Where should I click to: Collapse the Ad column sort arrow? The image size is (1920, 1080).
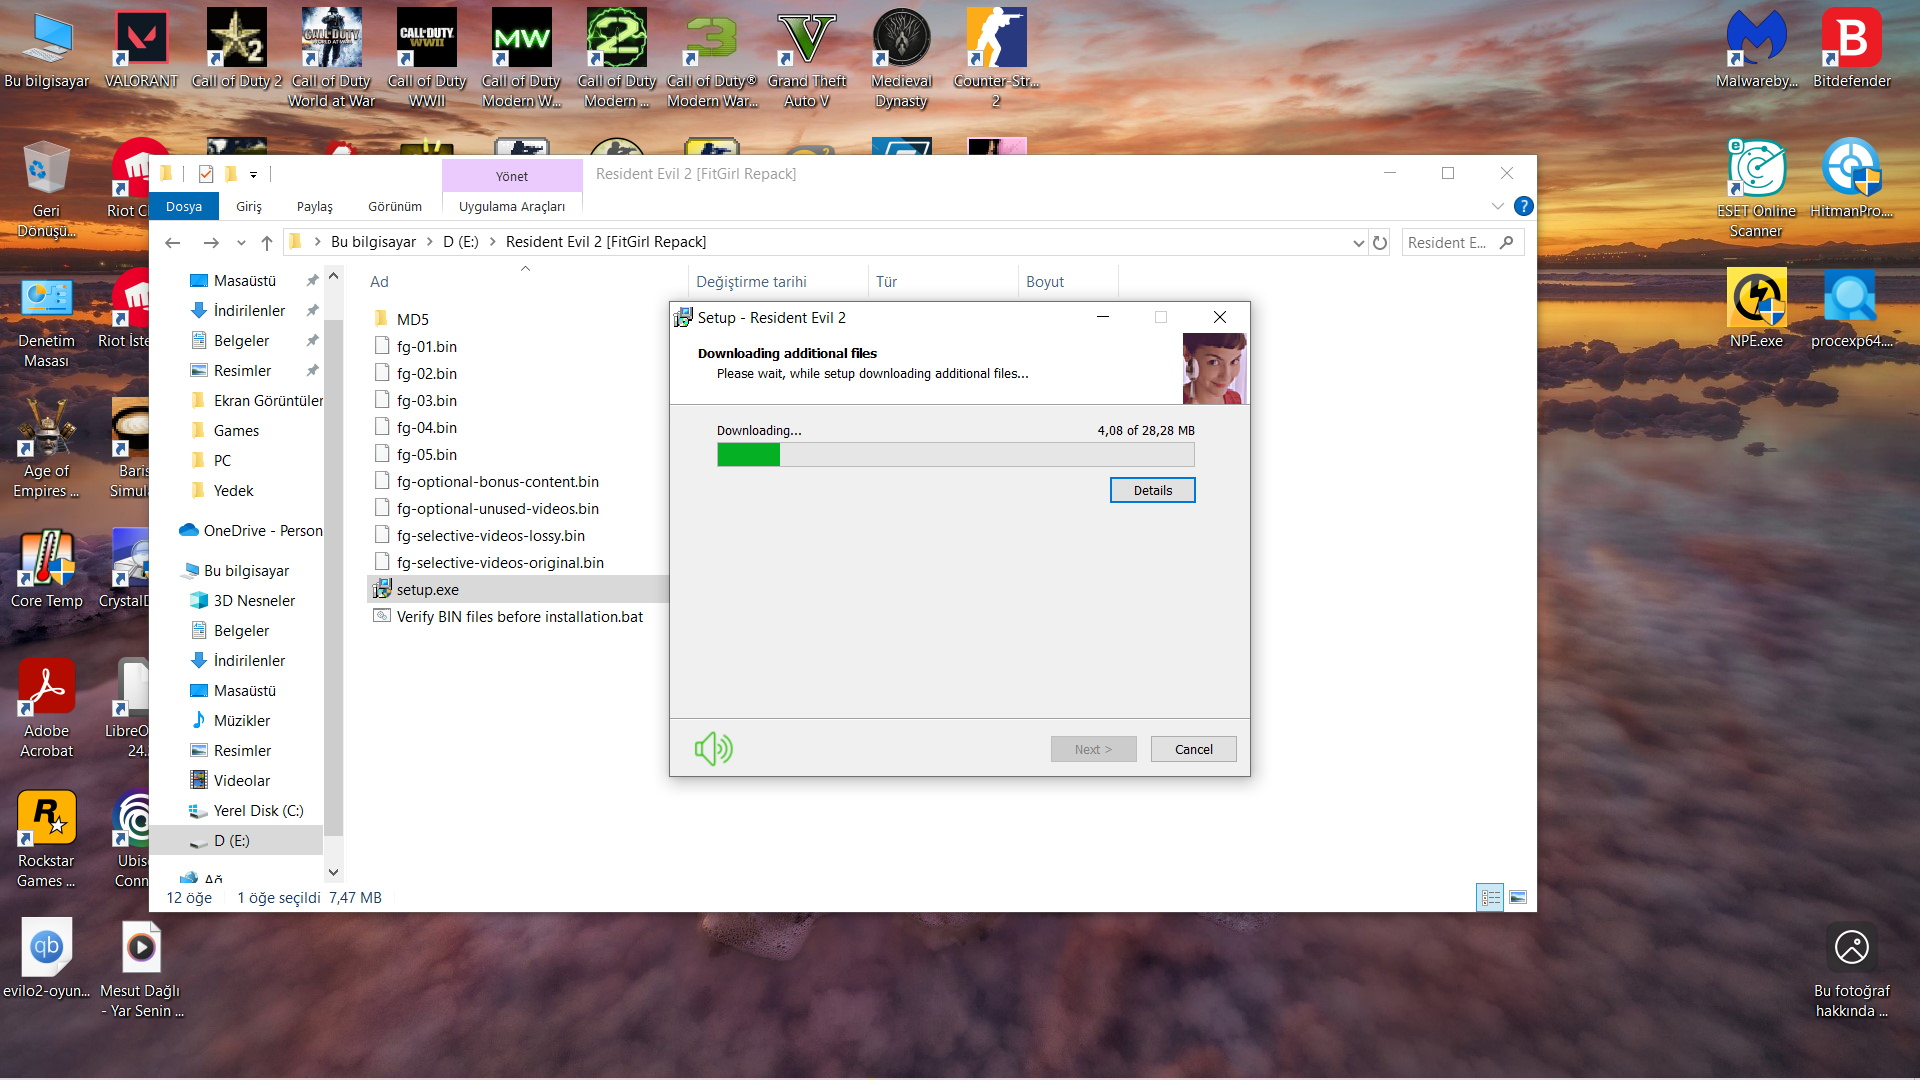tap(525, 268)
